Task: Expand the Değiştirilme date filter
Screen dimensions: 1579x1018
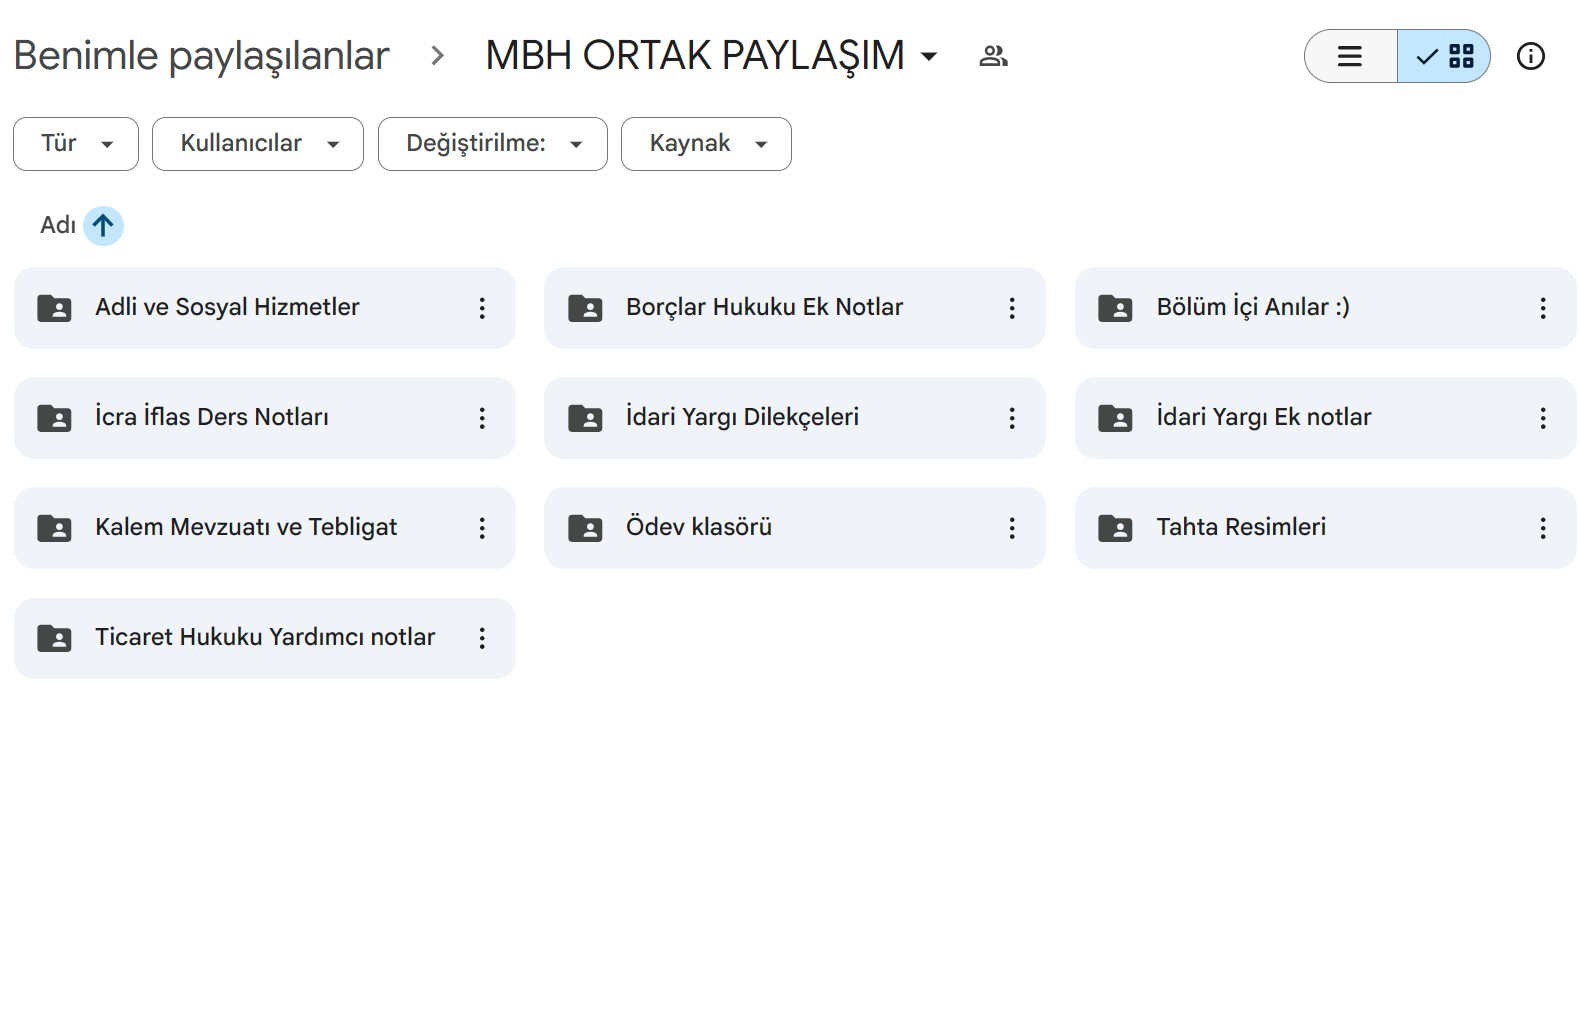Action: (493, 144)
